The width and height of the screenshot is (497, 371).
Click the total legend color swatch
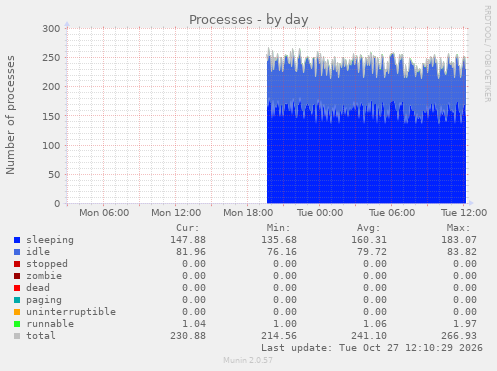tap(17, 336)
